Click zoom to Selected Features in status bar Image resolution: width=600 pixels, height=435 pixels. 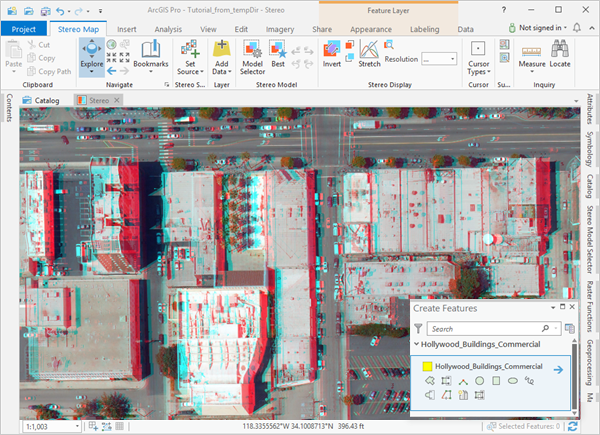(491, 426)
